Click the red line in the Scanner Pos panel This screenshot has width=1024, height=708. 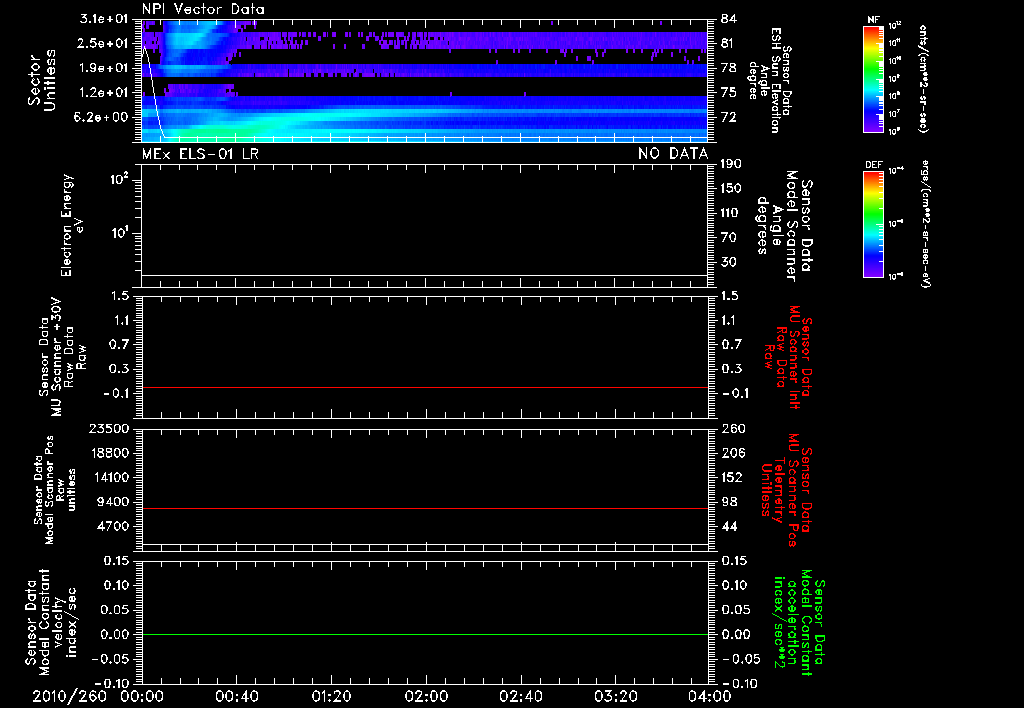pyautogui.click(x=424, y=508)
